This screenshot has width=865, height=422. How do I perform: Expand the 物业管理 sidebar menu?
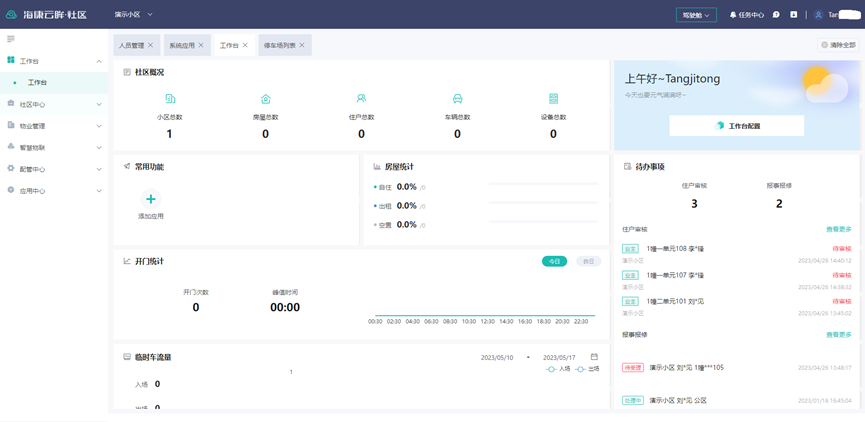tap(54, 126)
